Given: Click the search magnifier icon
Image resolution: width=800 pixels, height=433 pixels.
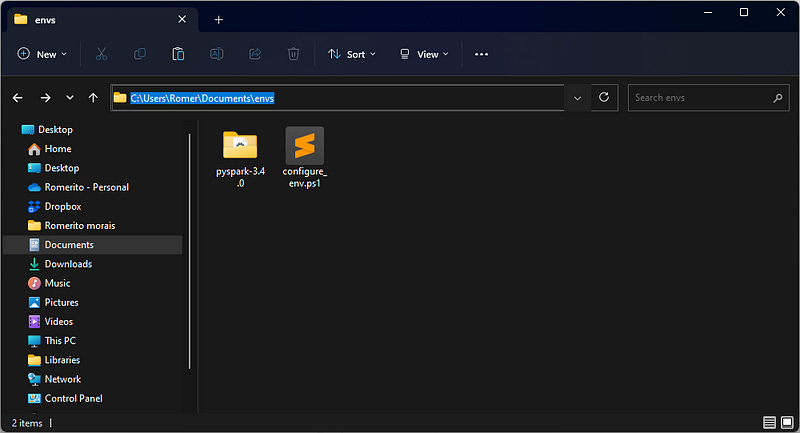Looking at the screenshot, I should coord(778,98).
